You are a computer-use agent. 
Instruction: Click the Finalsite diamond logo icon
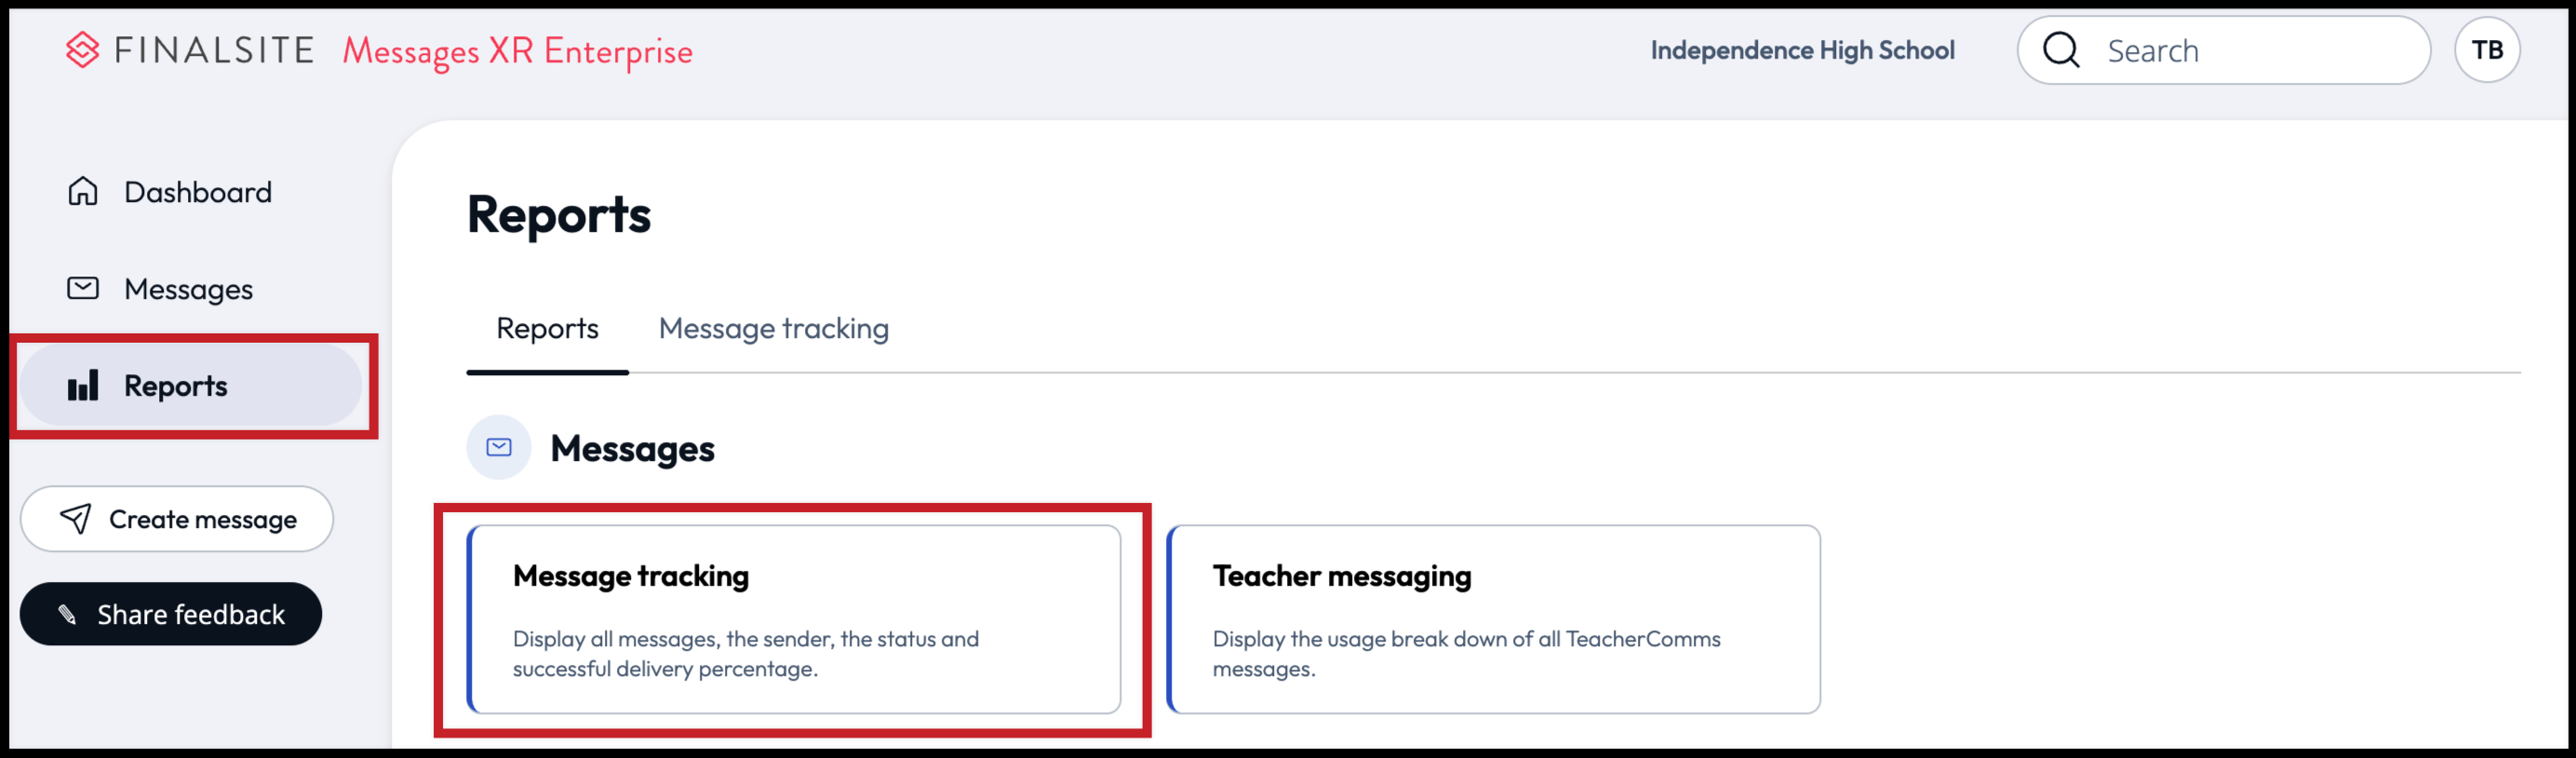pos(84,49)
